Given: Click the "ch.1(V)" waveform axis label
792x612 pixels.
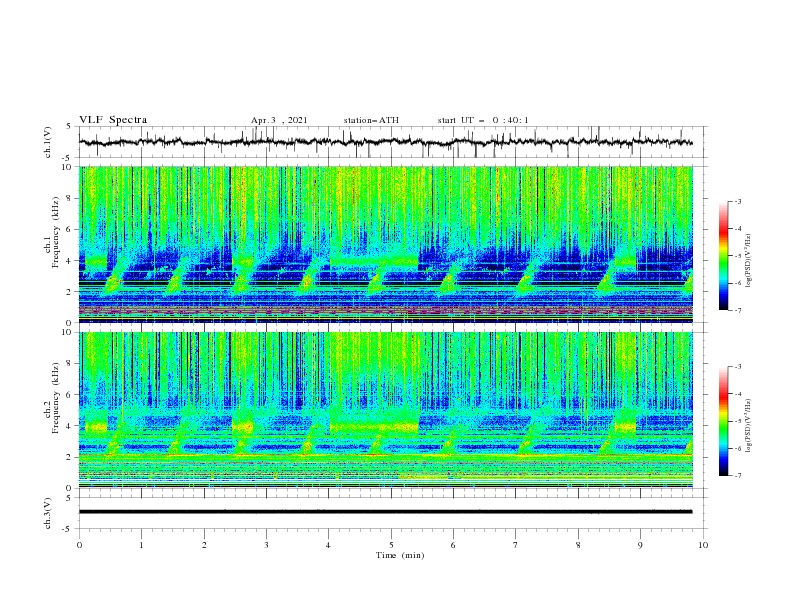Looking at the screenshot, I should click(48, 142).
